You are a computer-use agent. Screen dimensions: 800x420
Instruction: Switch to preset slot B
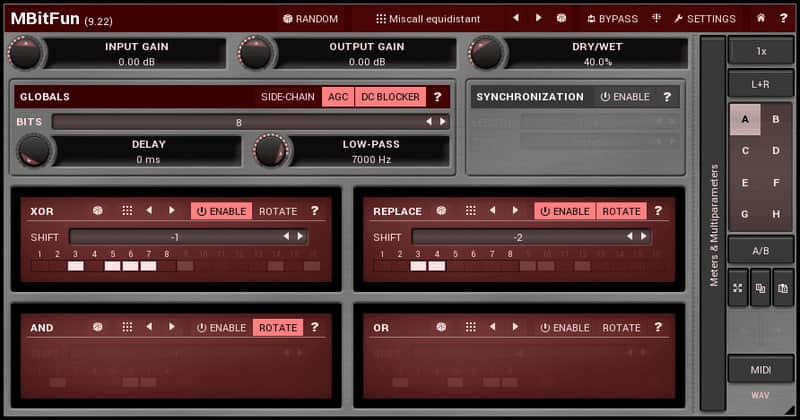(776, 119)
